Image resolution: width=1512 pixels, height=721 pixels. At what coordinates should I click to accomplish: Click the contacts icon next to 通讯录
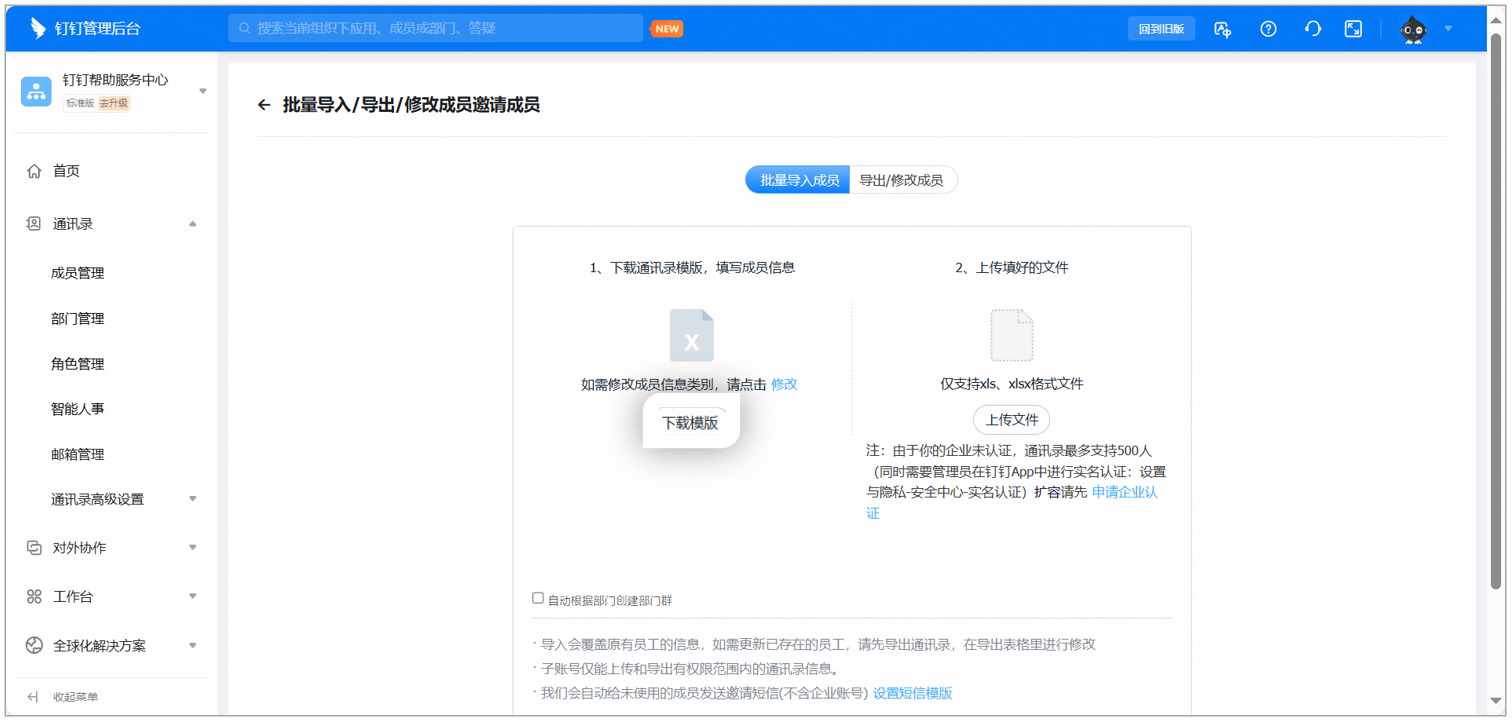(x=34, y=224)
